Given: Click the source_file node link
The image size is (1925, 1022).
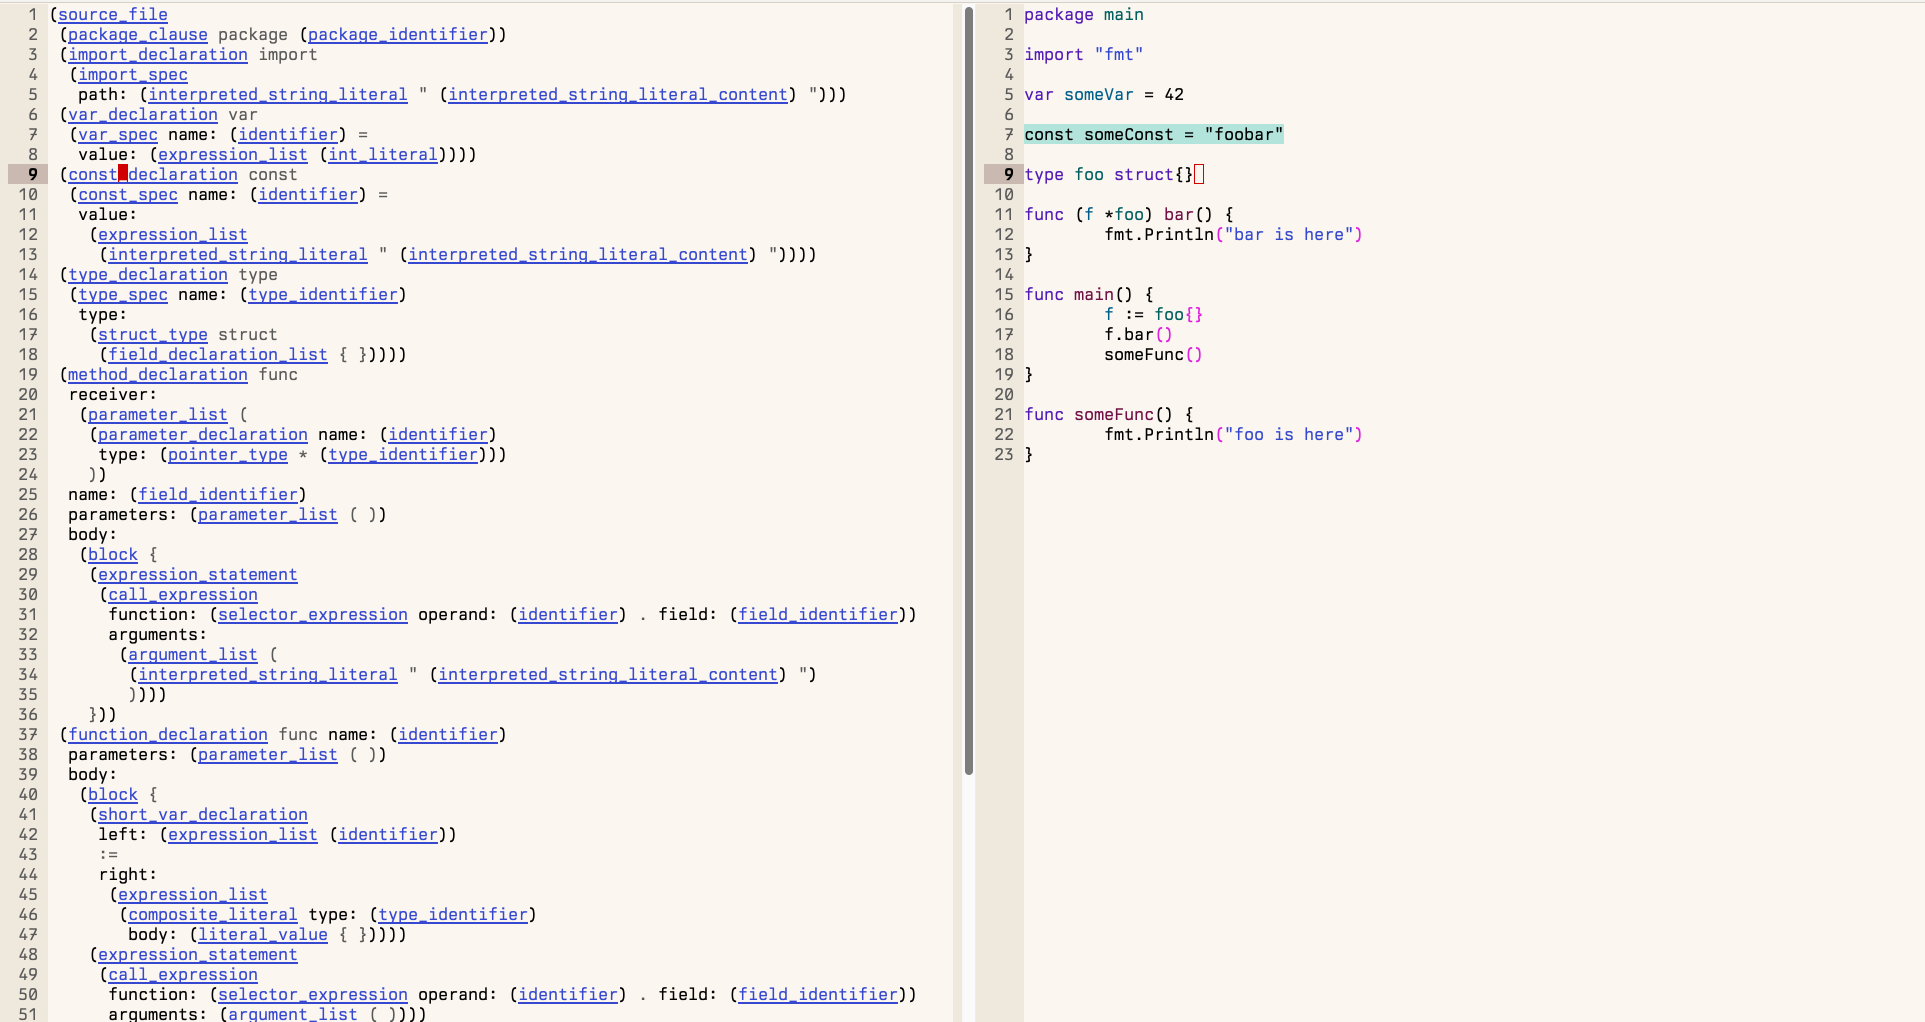Looking at the screenshot, I should coord(113,15).
